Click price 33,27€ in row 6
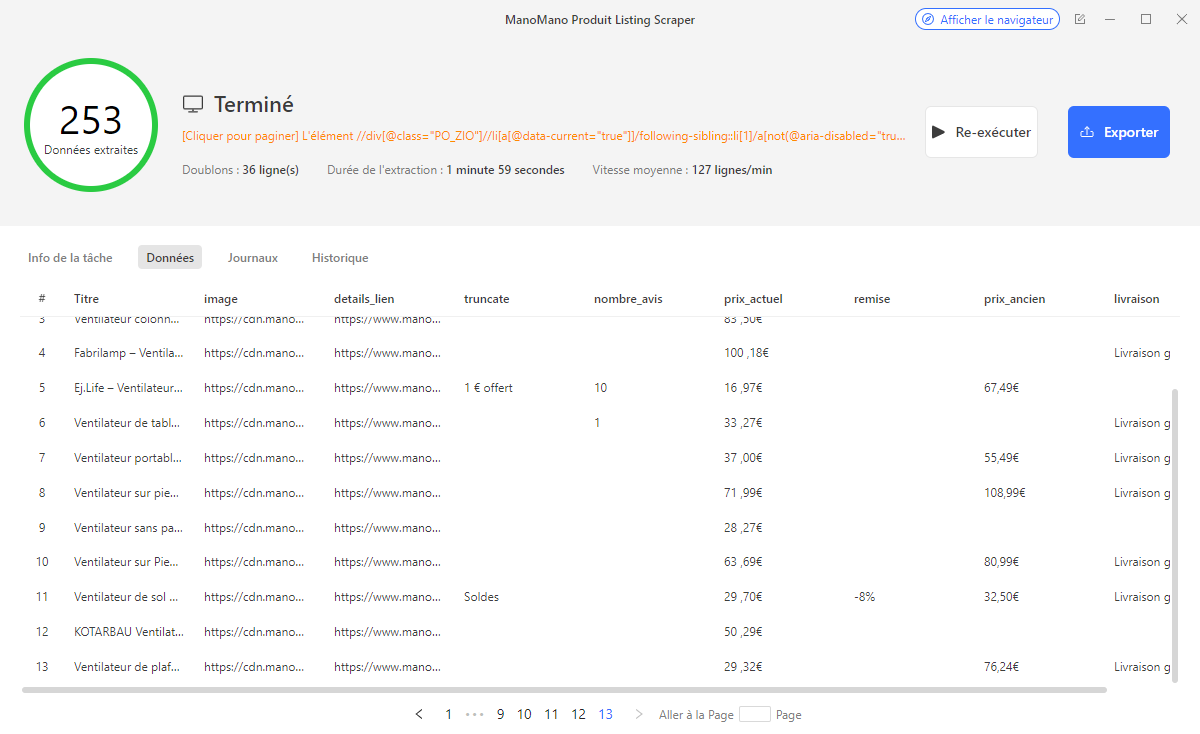 pyautogui.click(x=743, y=423)
